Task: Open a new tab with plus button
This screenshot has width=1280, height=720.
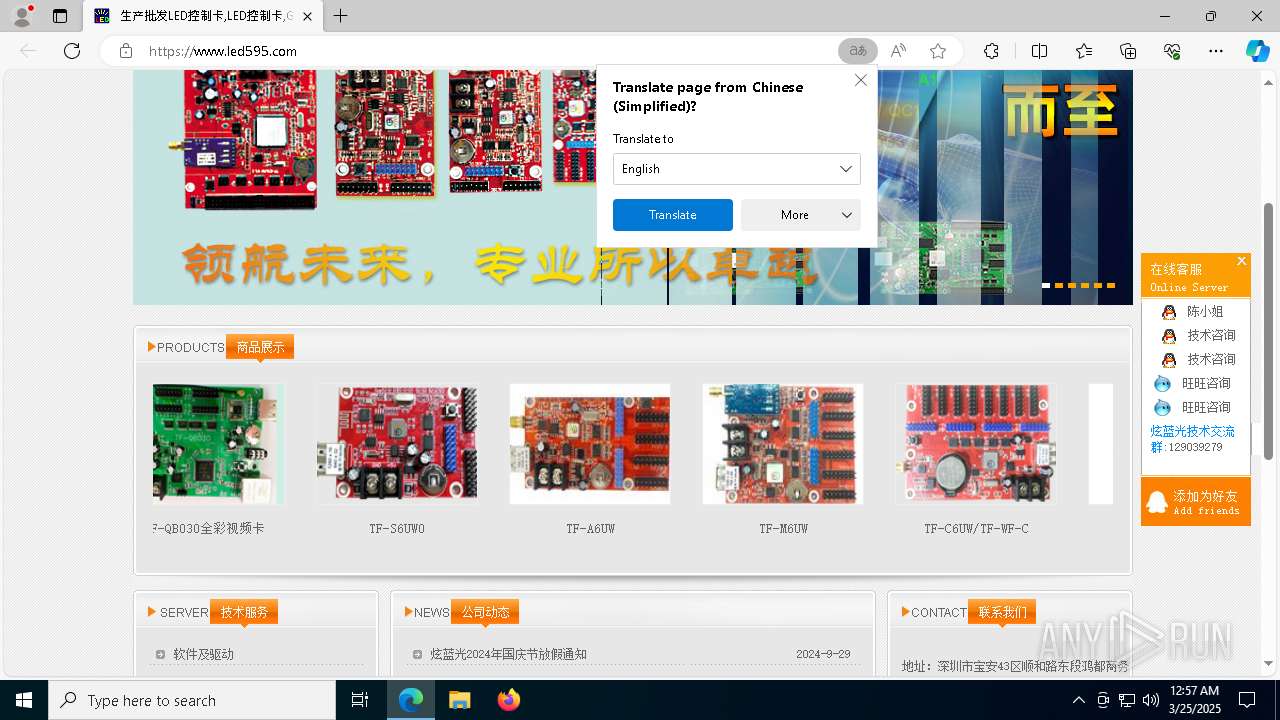Action: 340,16
